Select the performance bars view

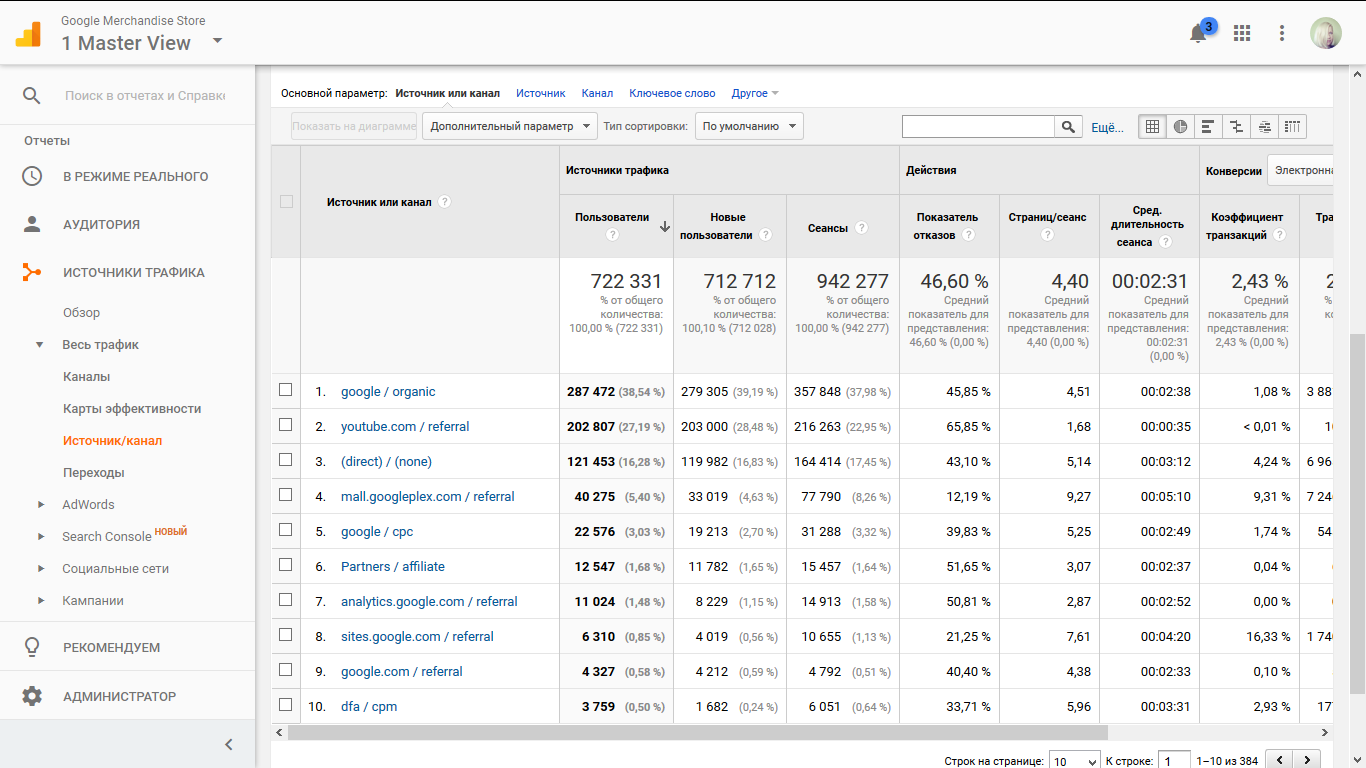pos(1207,126)
